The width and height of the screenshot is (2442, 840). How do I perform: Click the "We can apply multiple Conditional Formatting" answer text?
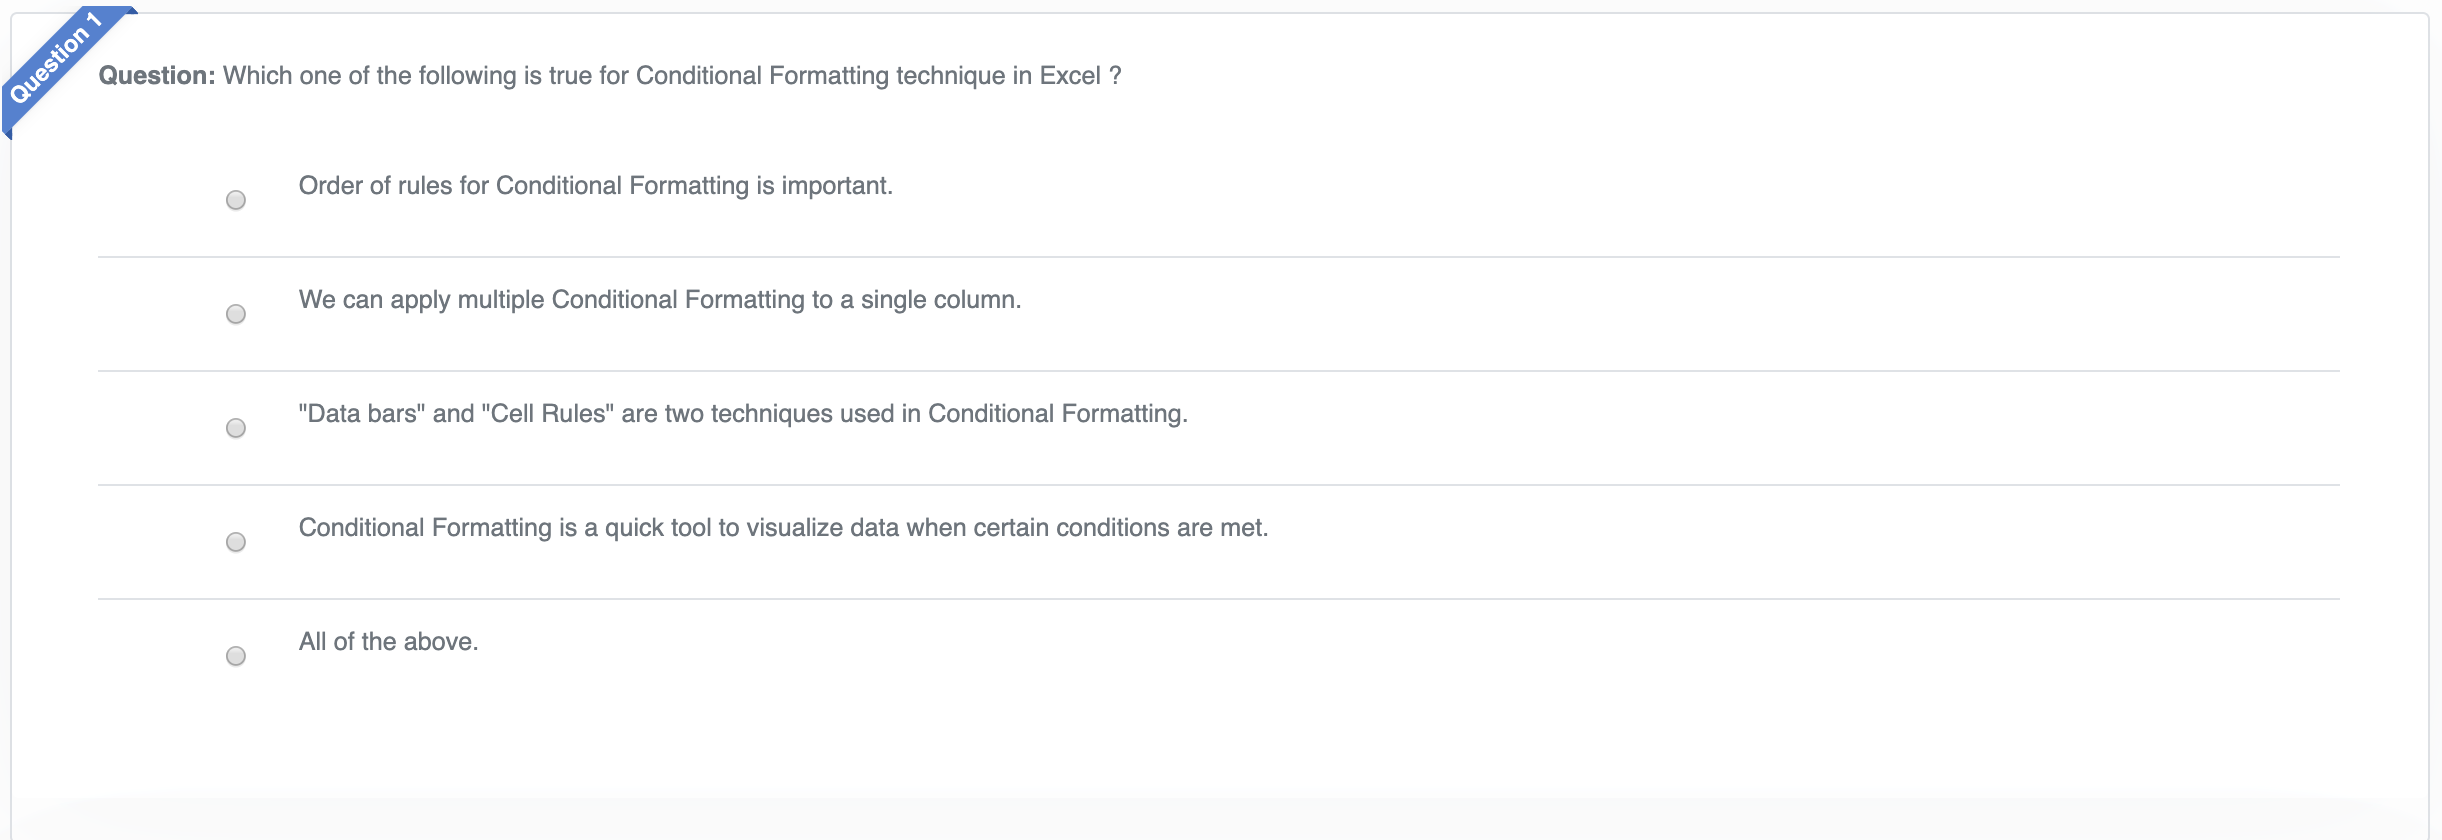pyautogui.click(x=659, y=300)
